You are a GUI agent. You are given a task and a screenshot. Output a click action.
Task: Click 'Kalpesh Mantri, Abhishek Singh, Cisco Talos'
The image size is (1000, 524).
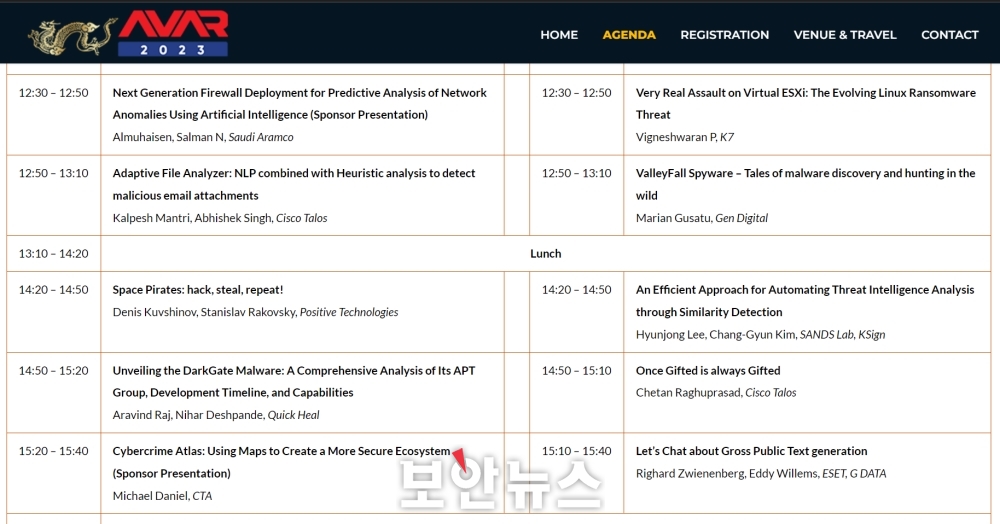click(x=219, y=218)
